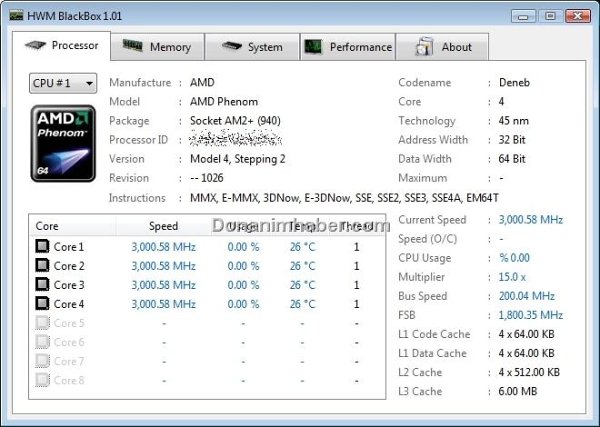Switch to the System tab
The width and height of the screenshot is (600, 427).
[x=252, y=47]
